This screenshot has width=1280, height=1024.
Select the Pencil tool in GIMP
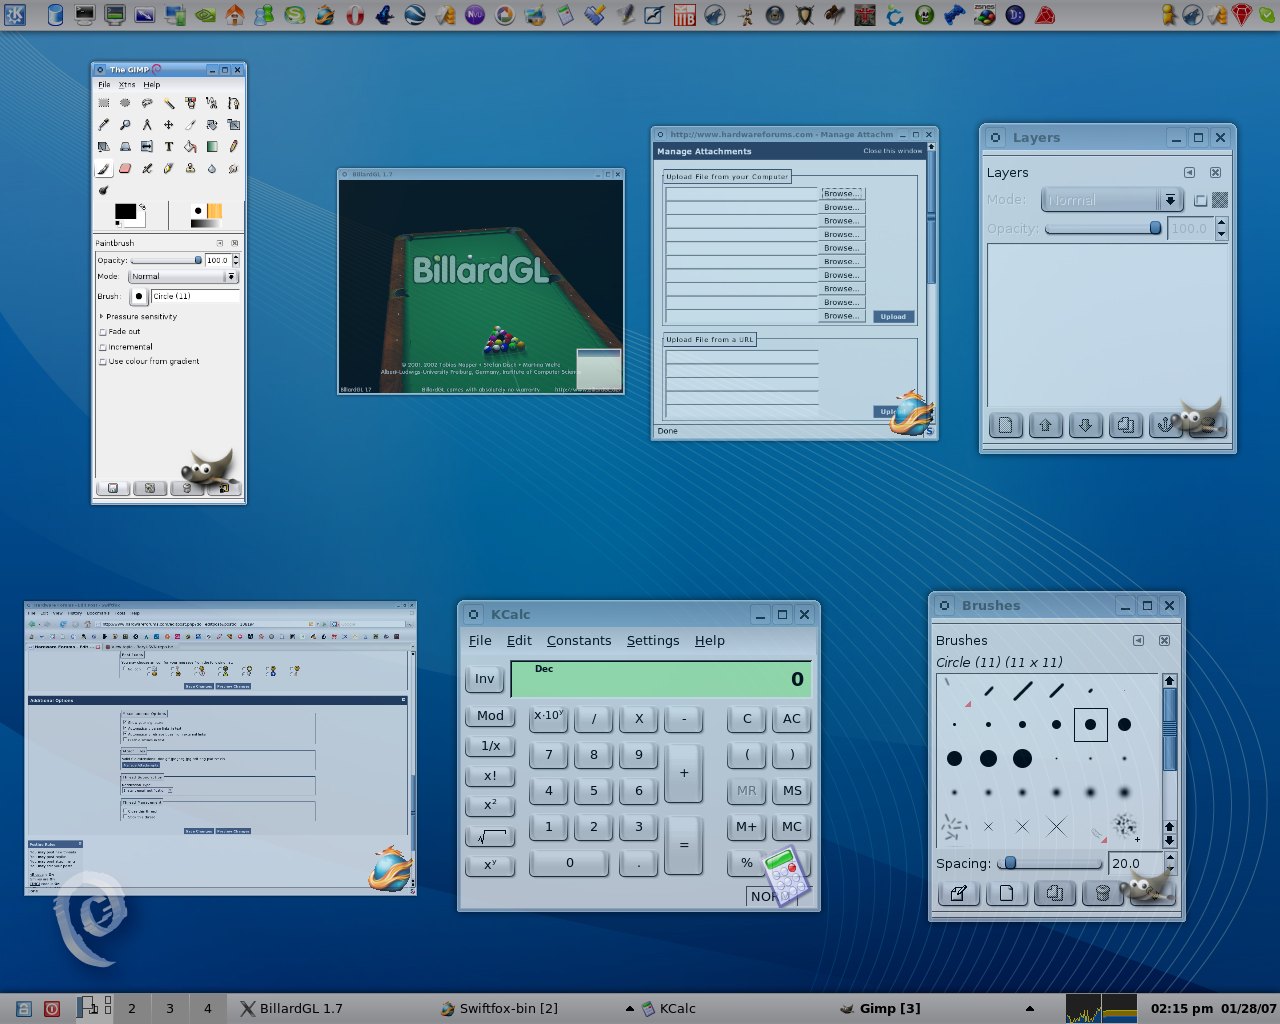coord(233,147)
